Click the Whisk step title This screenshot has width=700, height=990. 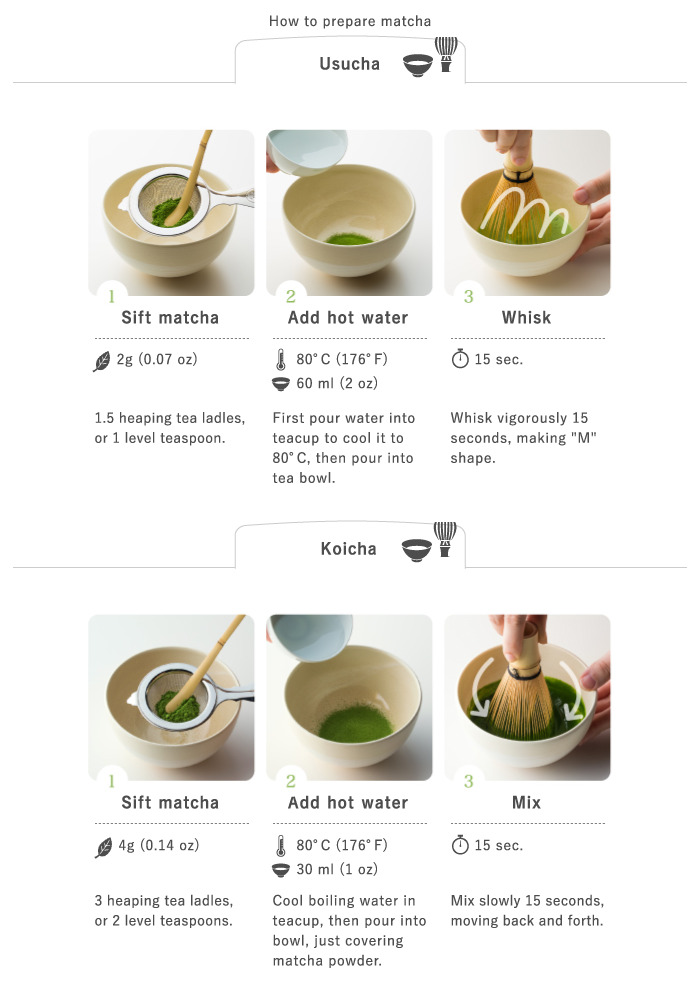tap(526, 318)
